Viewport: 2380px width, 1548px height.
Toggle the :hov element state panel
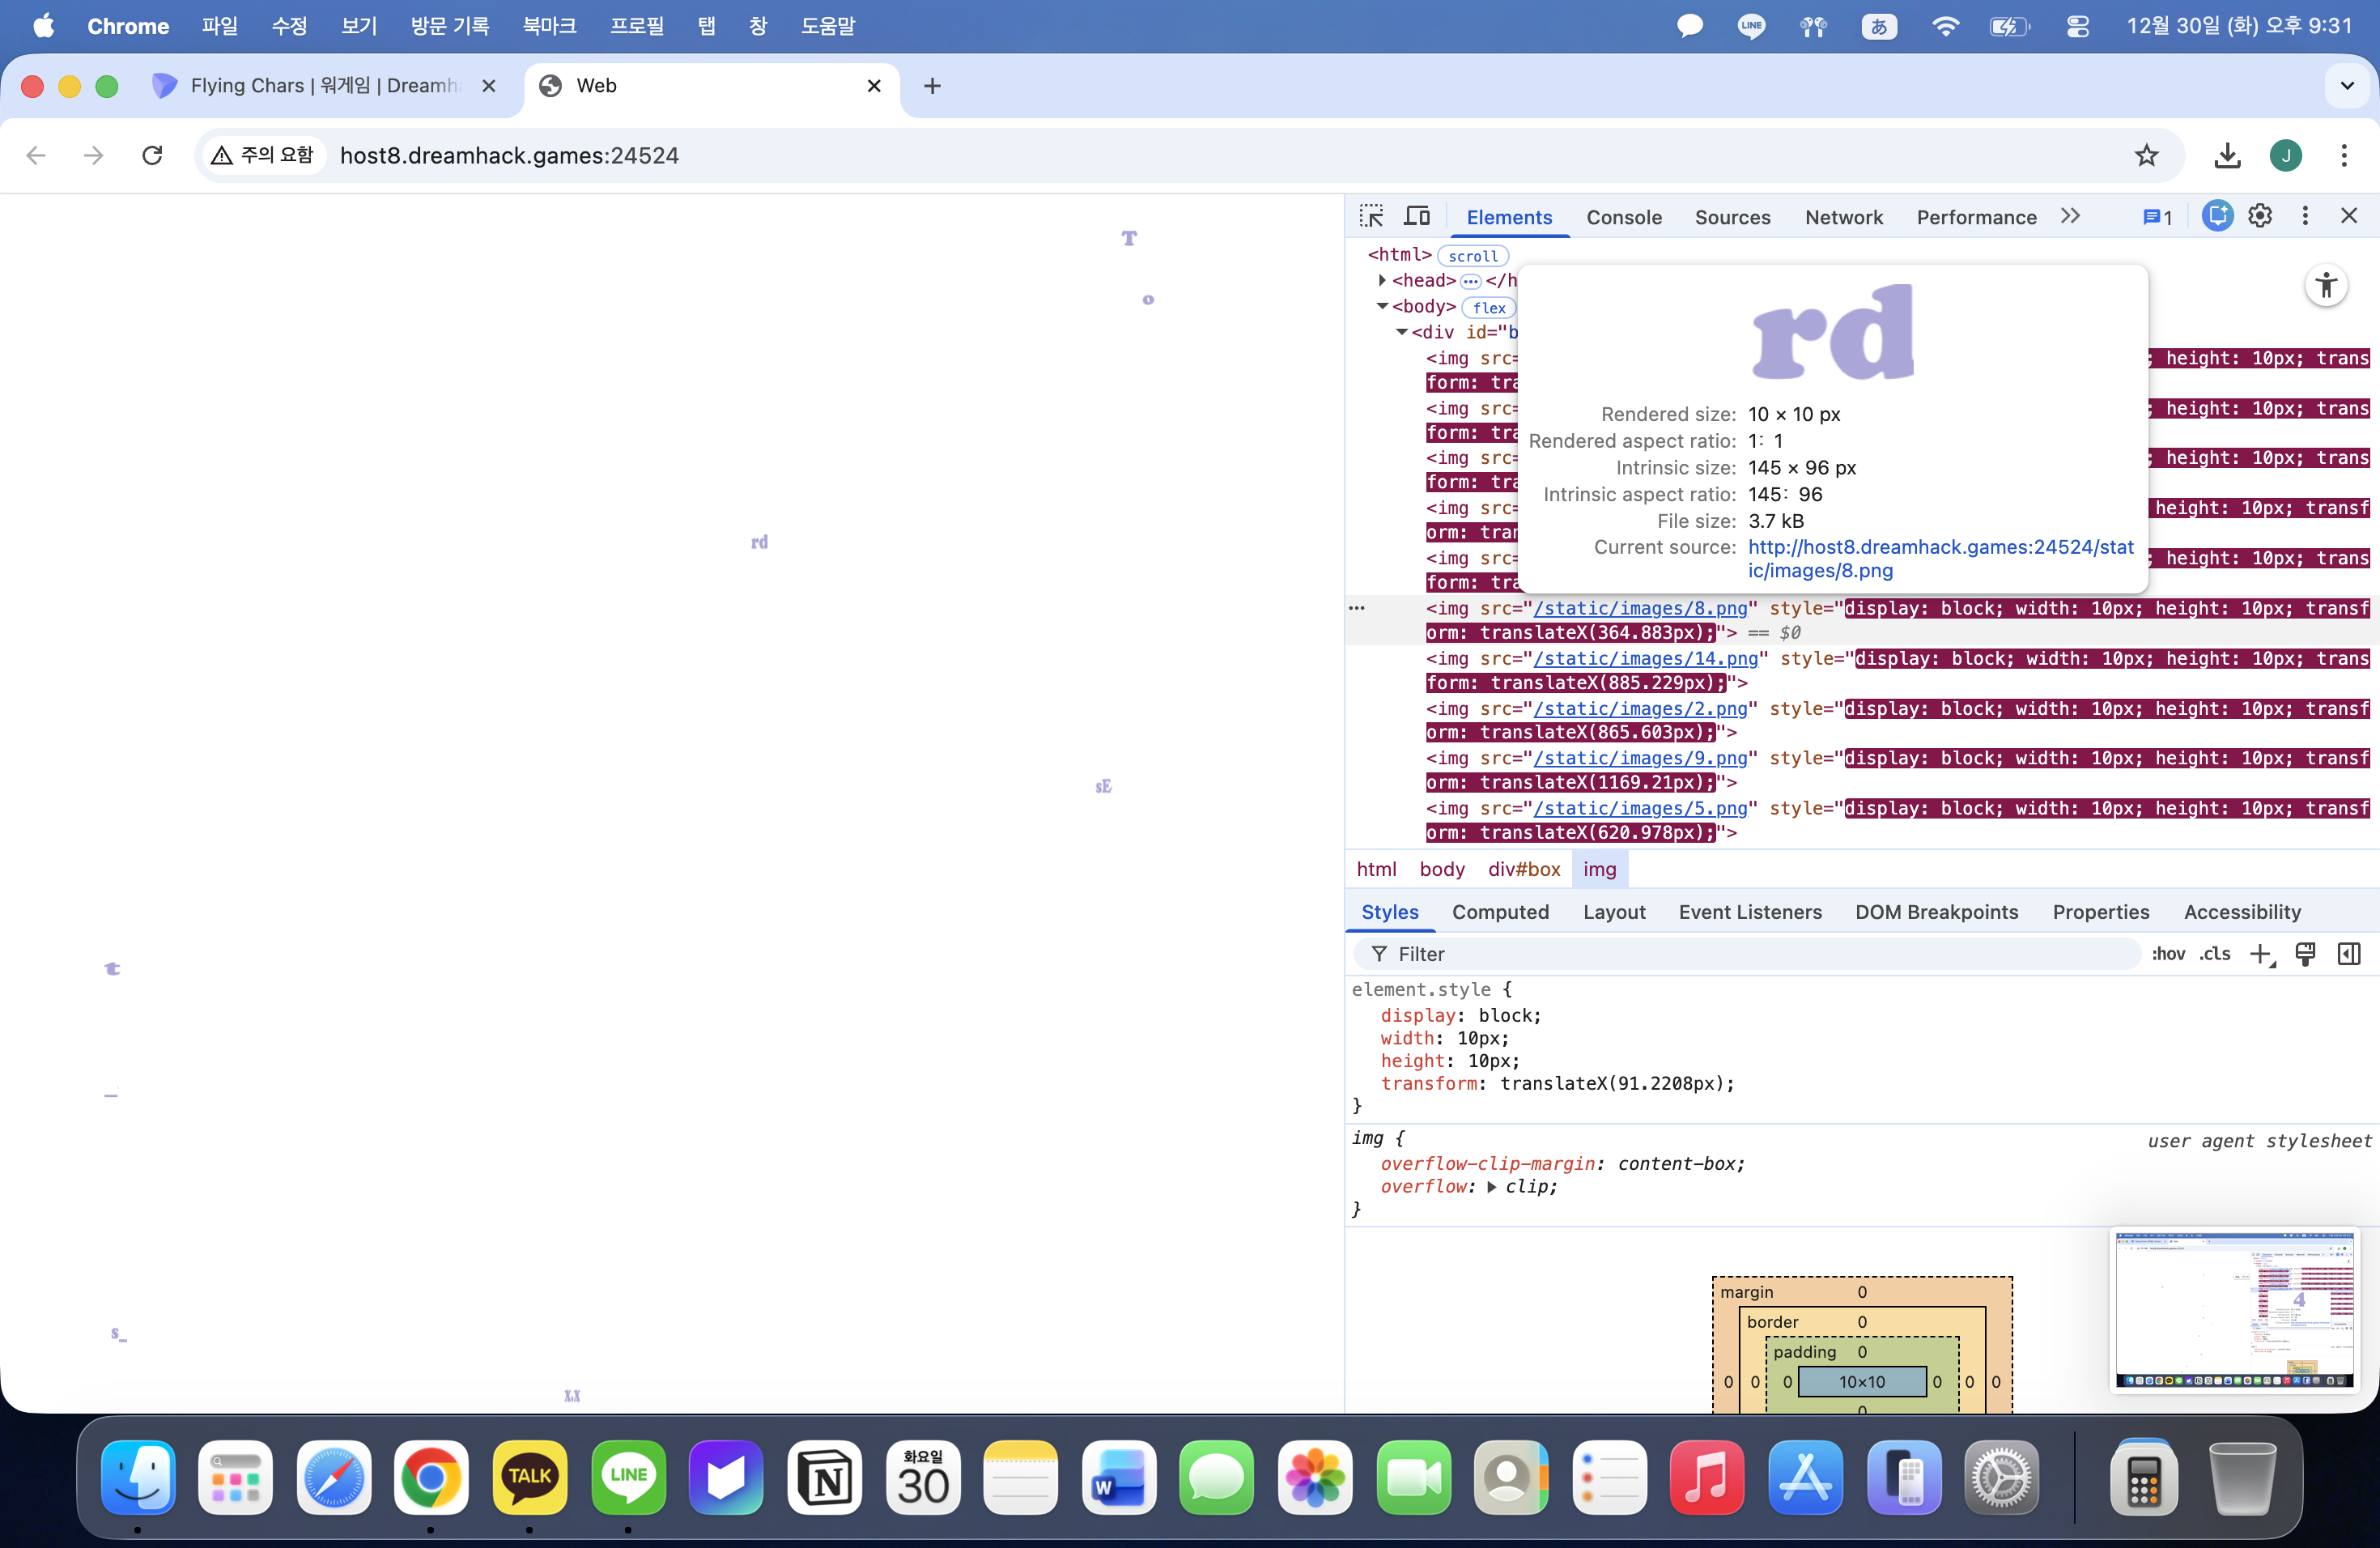pos(2168,954)
